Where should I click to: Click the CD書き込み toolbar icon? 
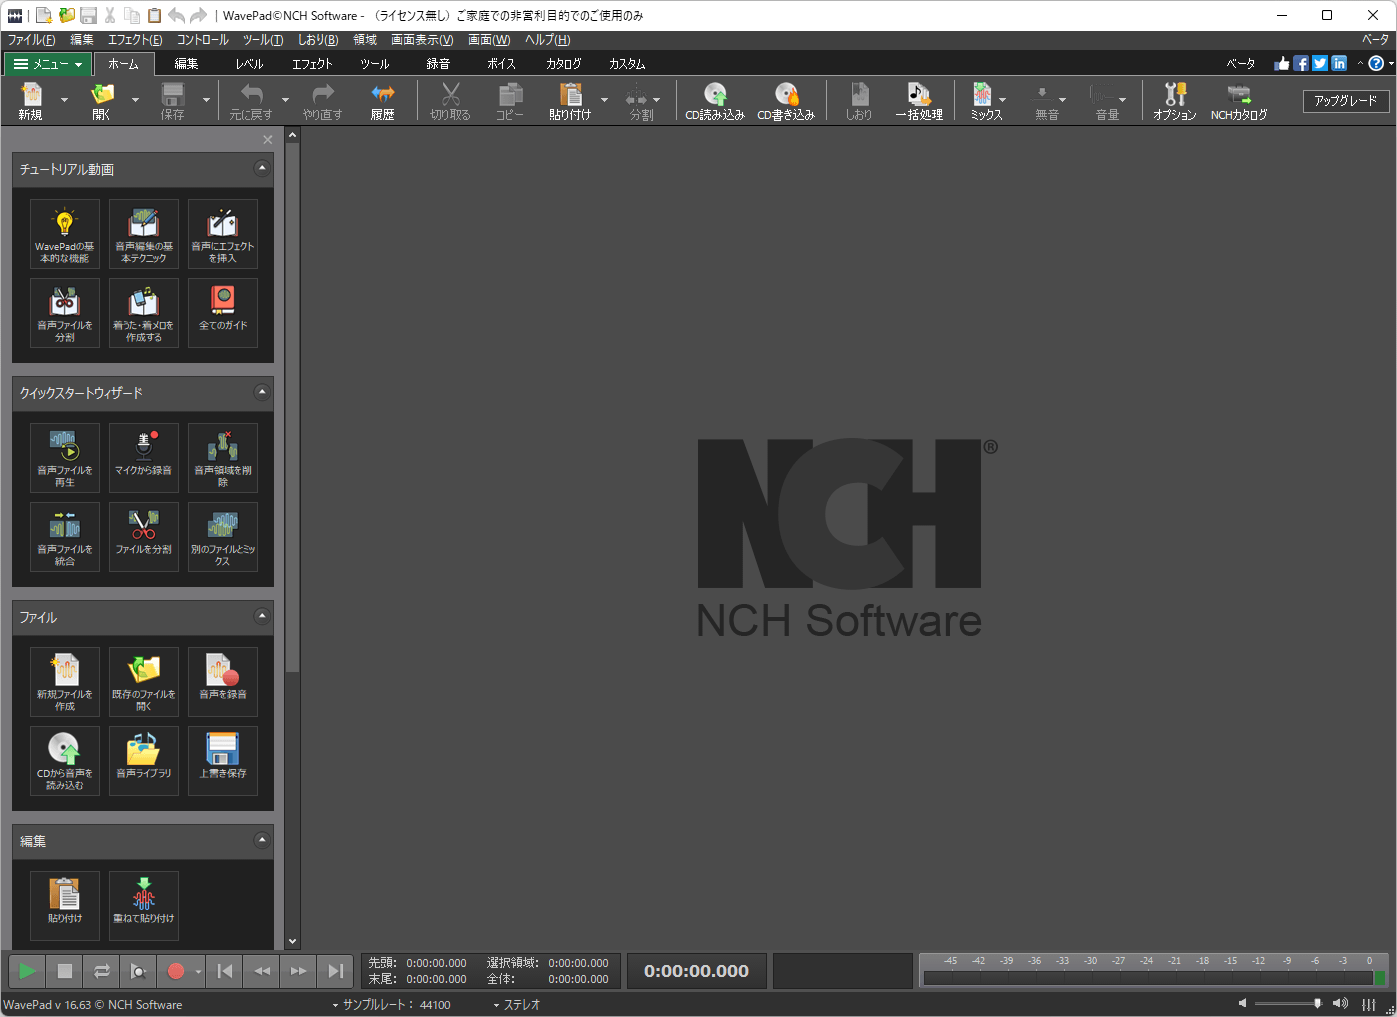pyautogui.click(x=786, y=101)
